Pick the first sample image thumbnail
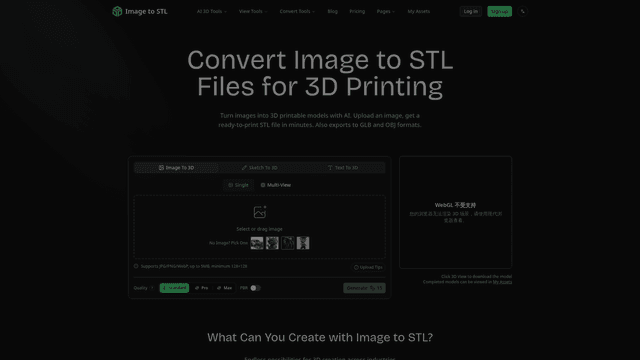The image size is (640, 360). coord(257,243)
